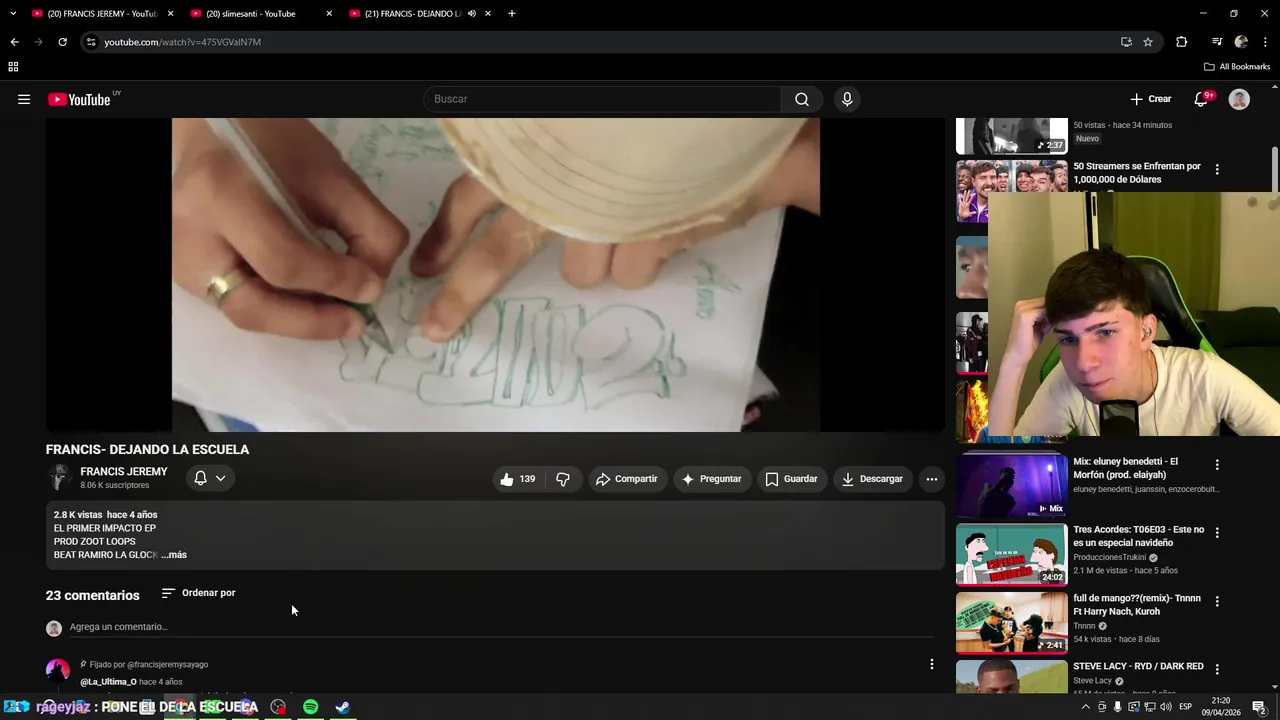
Task: Open the media controls icon in browser toolbar
Action: 1216,42
